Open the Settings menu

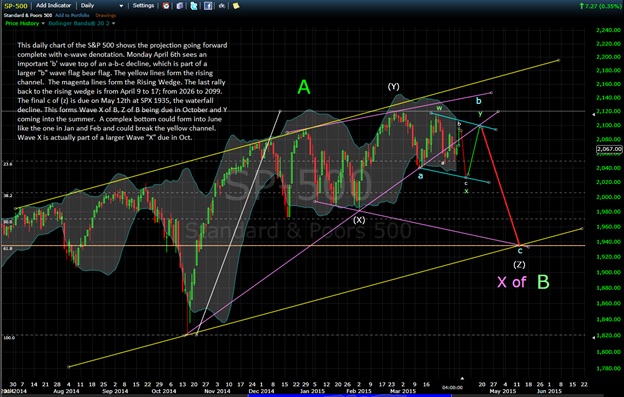[143, 6]
